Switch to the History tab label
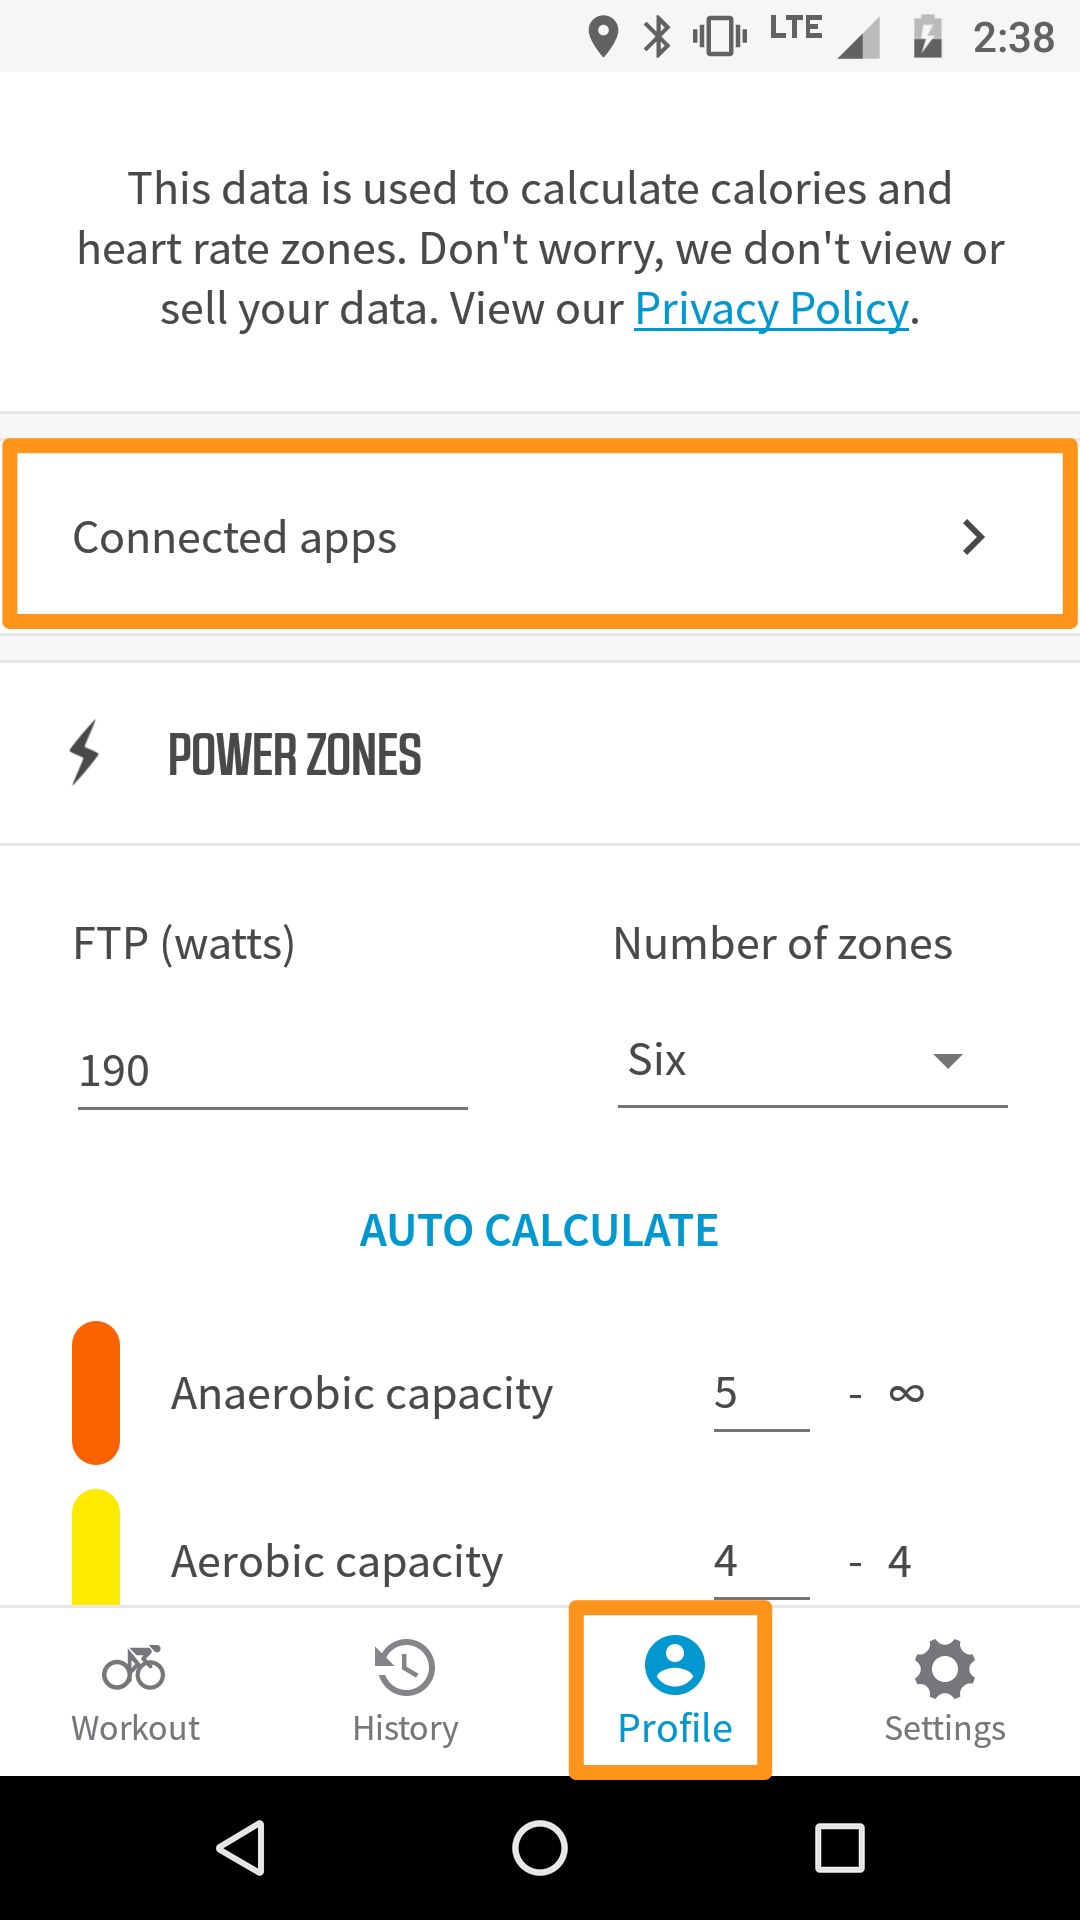Image resolution: width=1080 pixels, height=1920 pixels. (x=405, y=1729)
